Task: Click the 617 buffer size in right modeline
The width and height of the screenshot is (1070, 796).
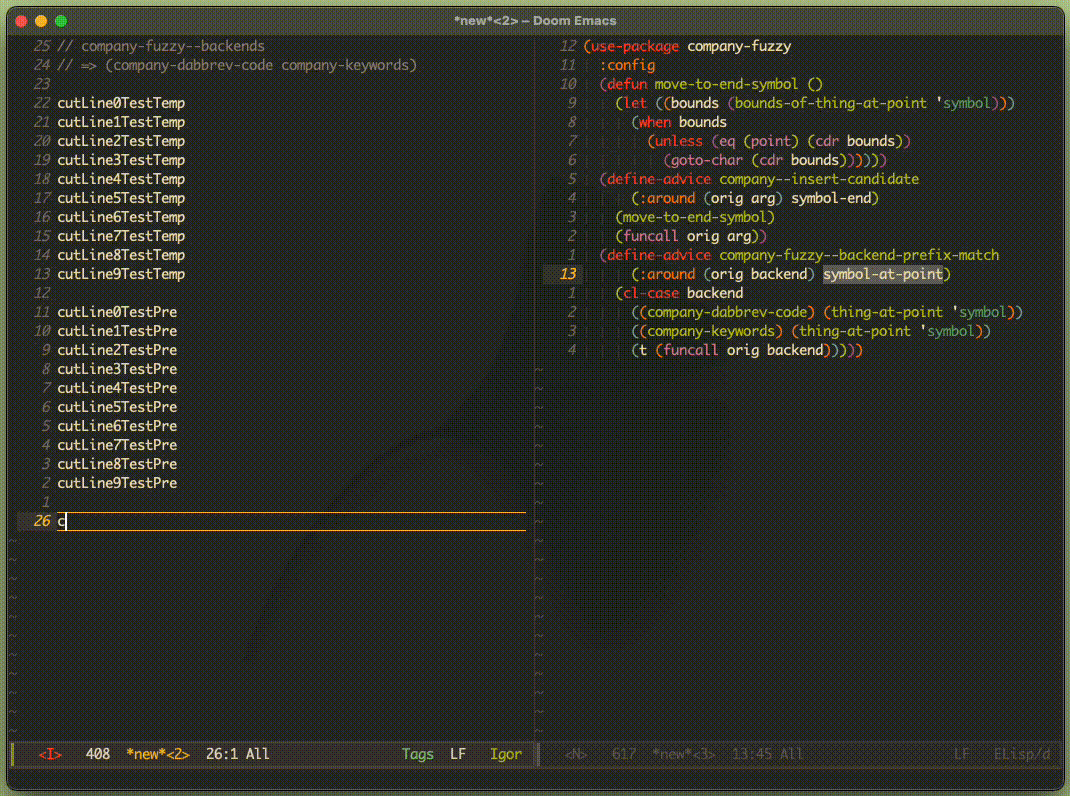Action: pyautogui.click(x=624, y=754)
